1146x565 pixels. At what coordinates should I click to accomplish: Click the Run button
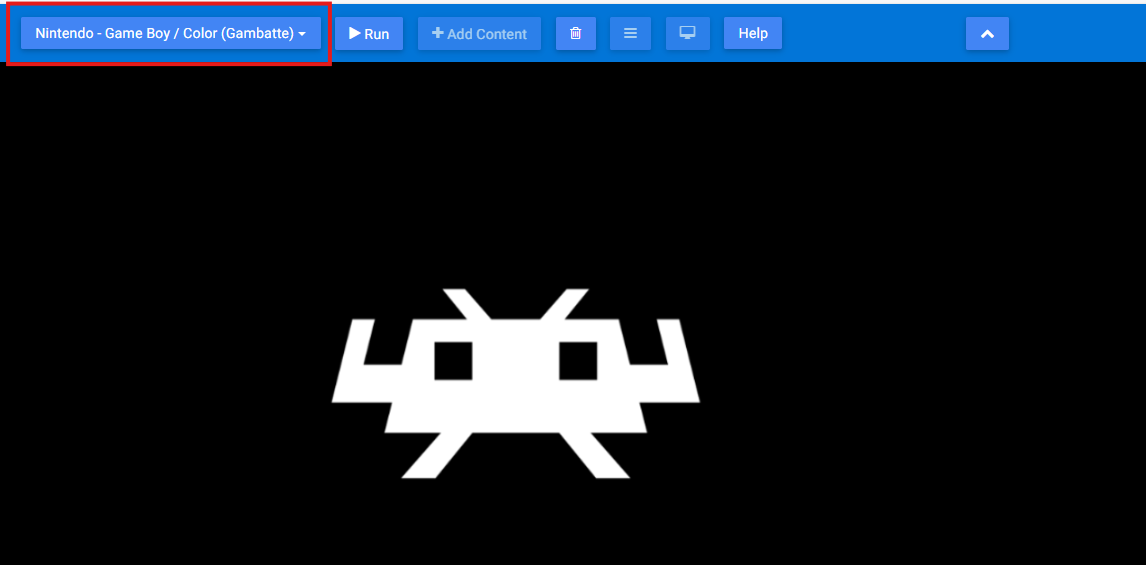click(x=369, y=34)
